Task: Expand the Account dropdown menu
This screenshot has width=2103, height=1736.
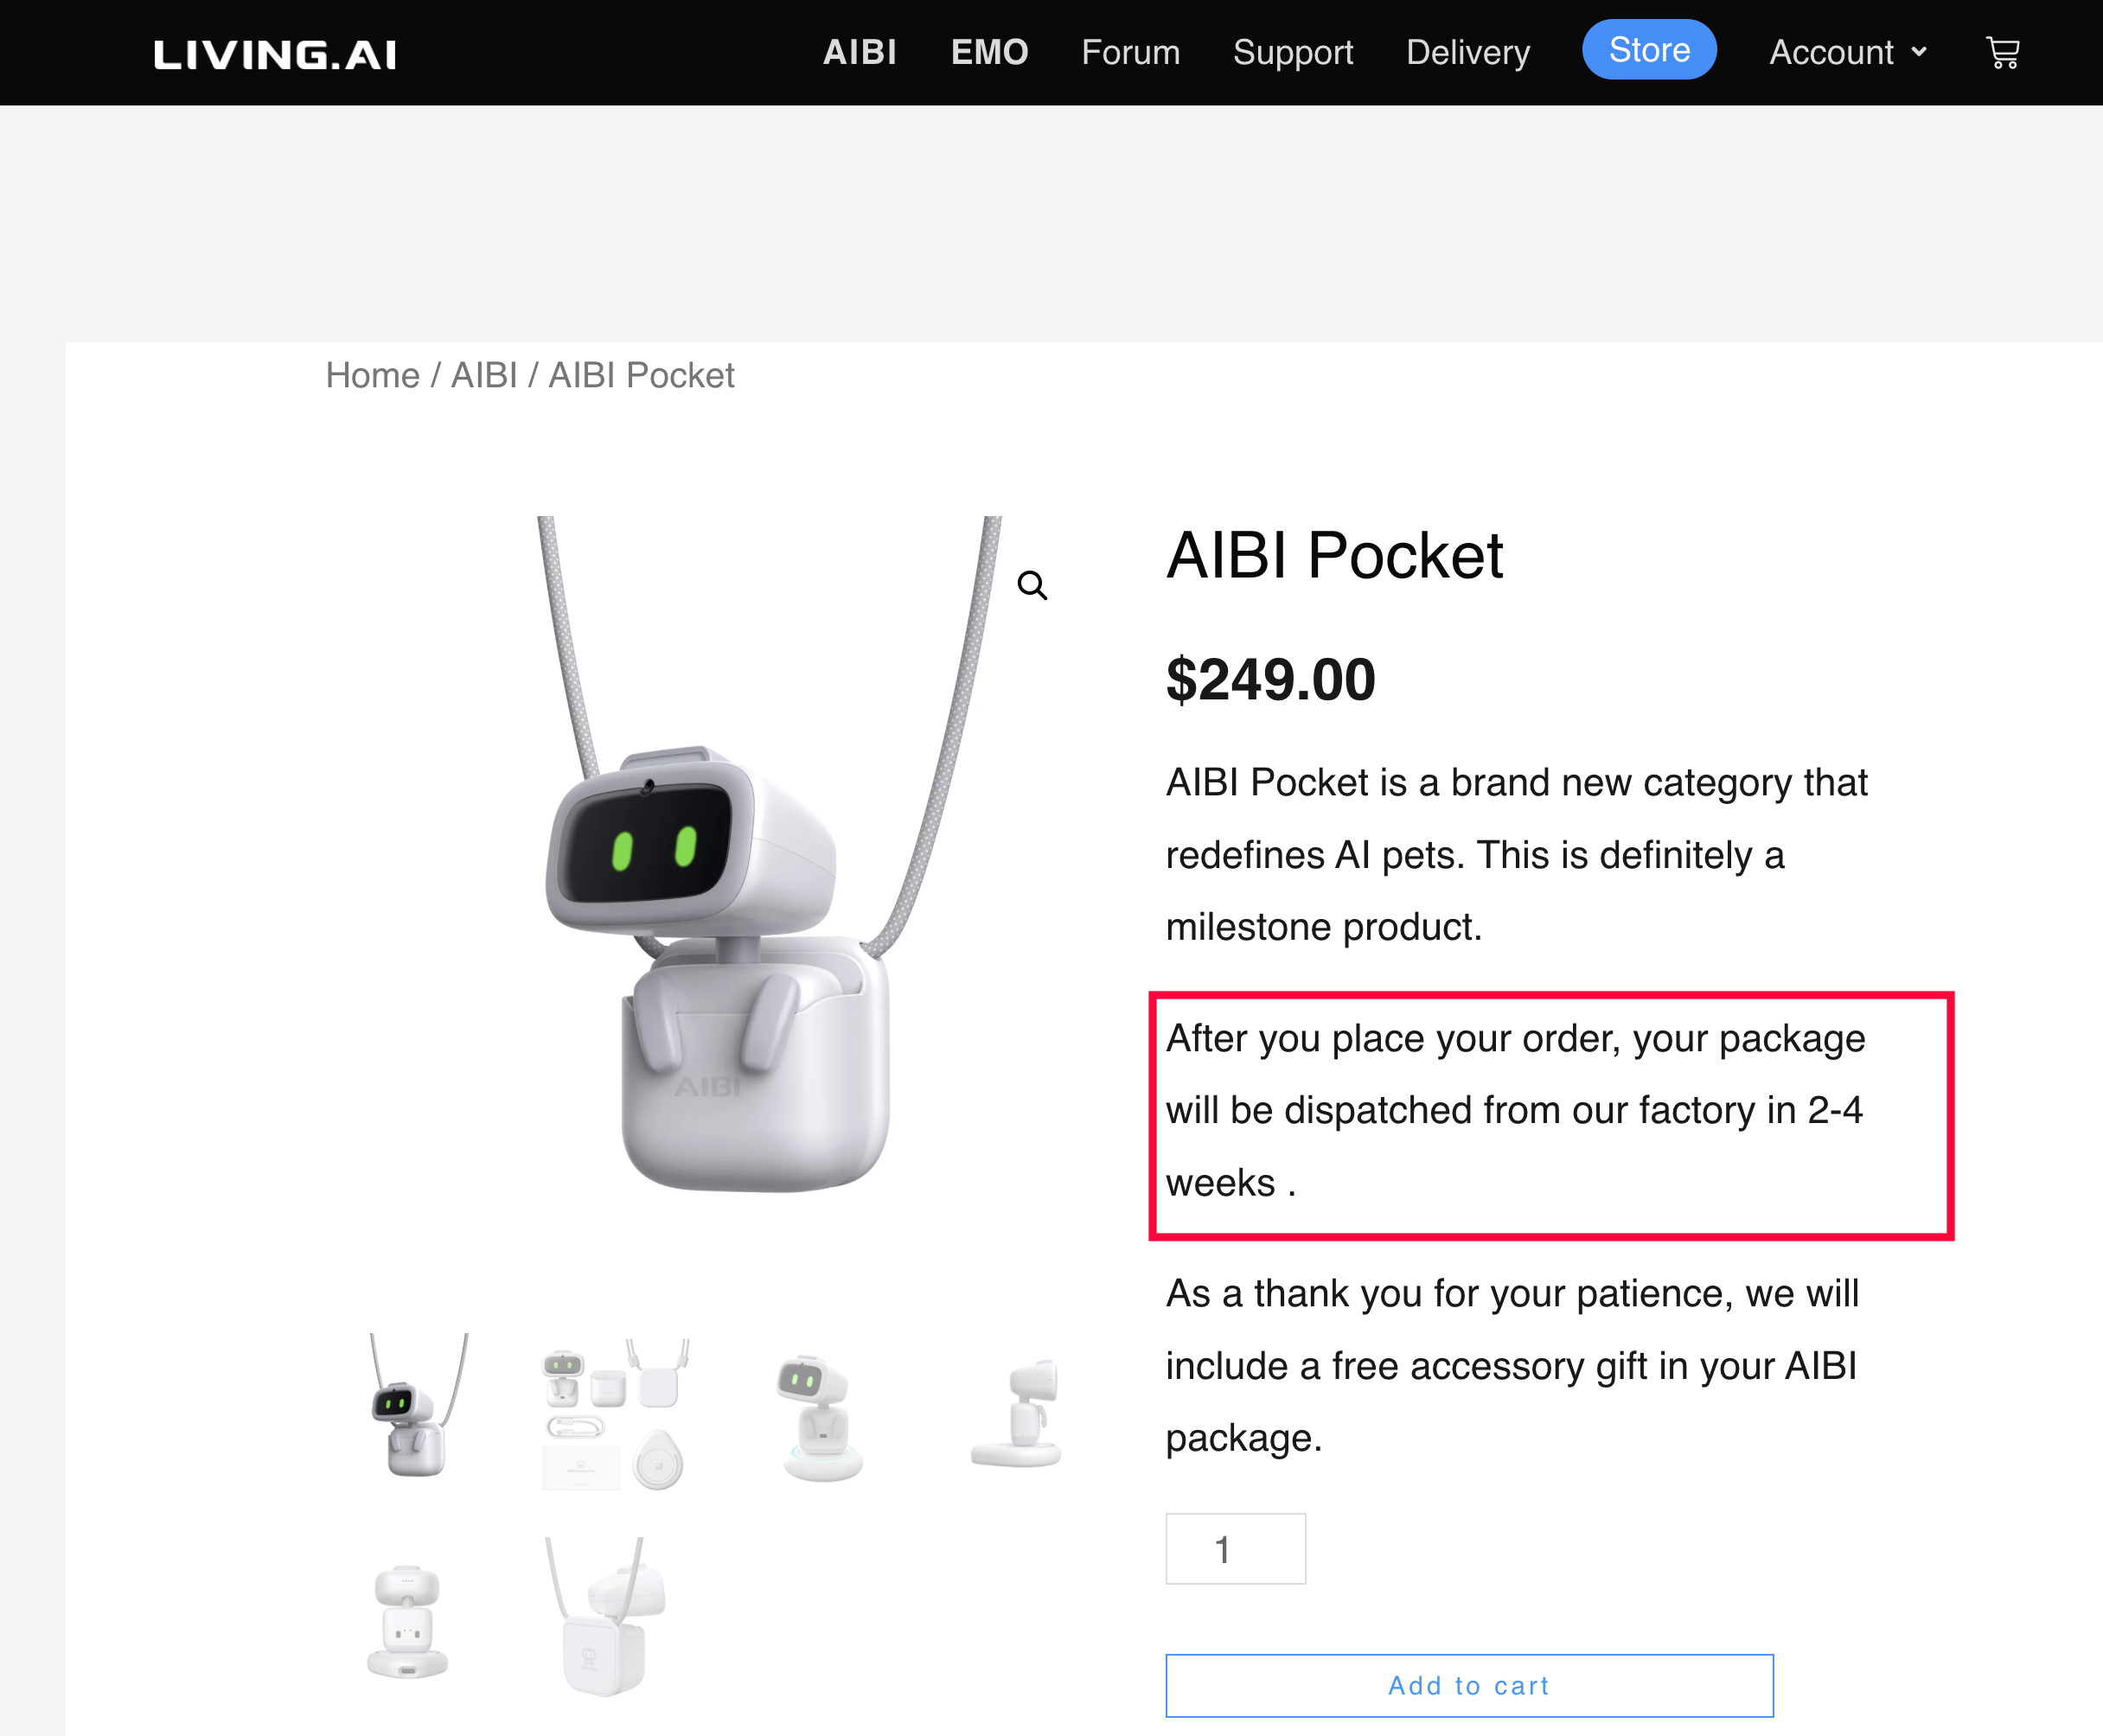Action: click(x=1848, y=52)
